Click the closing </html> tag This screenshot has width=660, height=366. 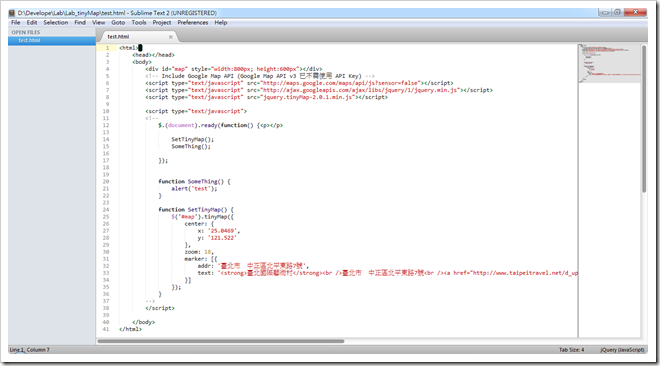pyautogui.click(x=130, y=329)
